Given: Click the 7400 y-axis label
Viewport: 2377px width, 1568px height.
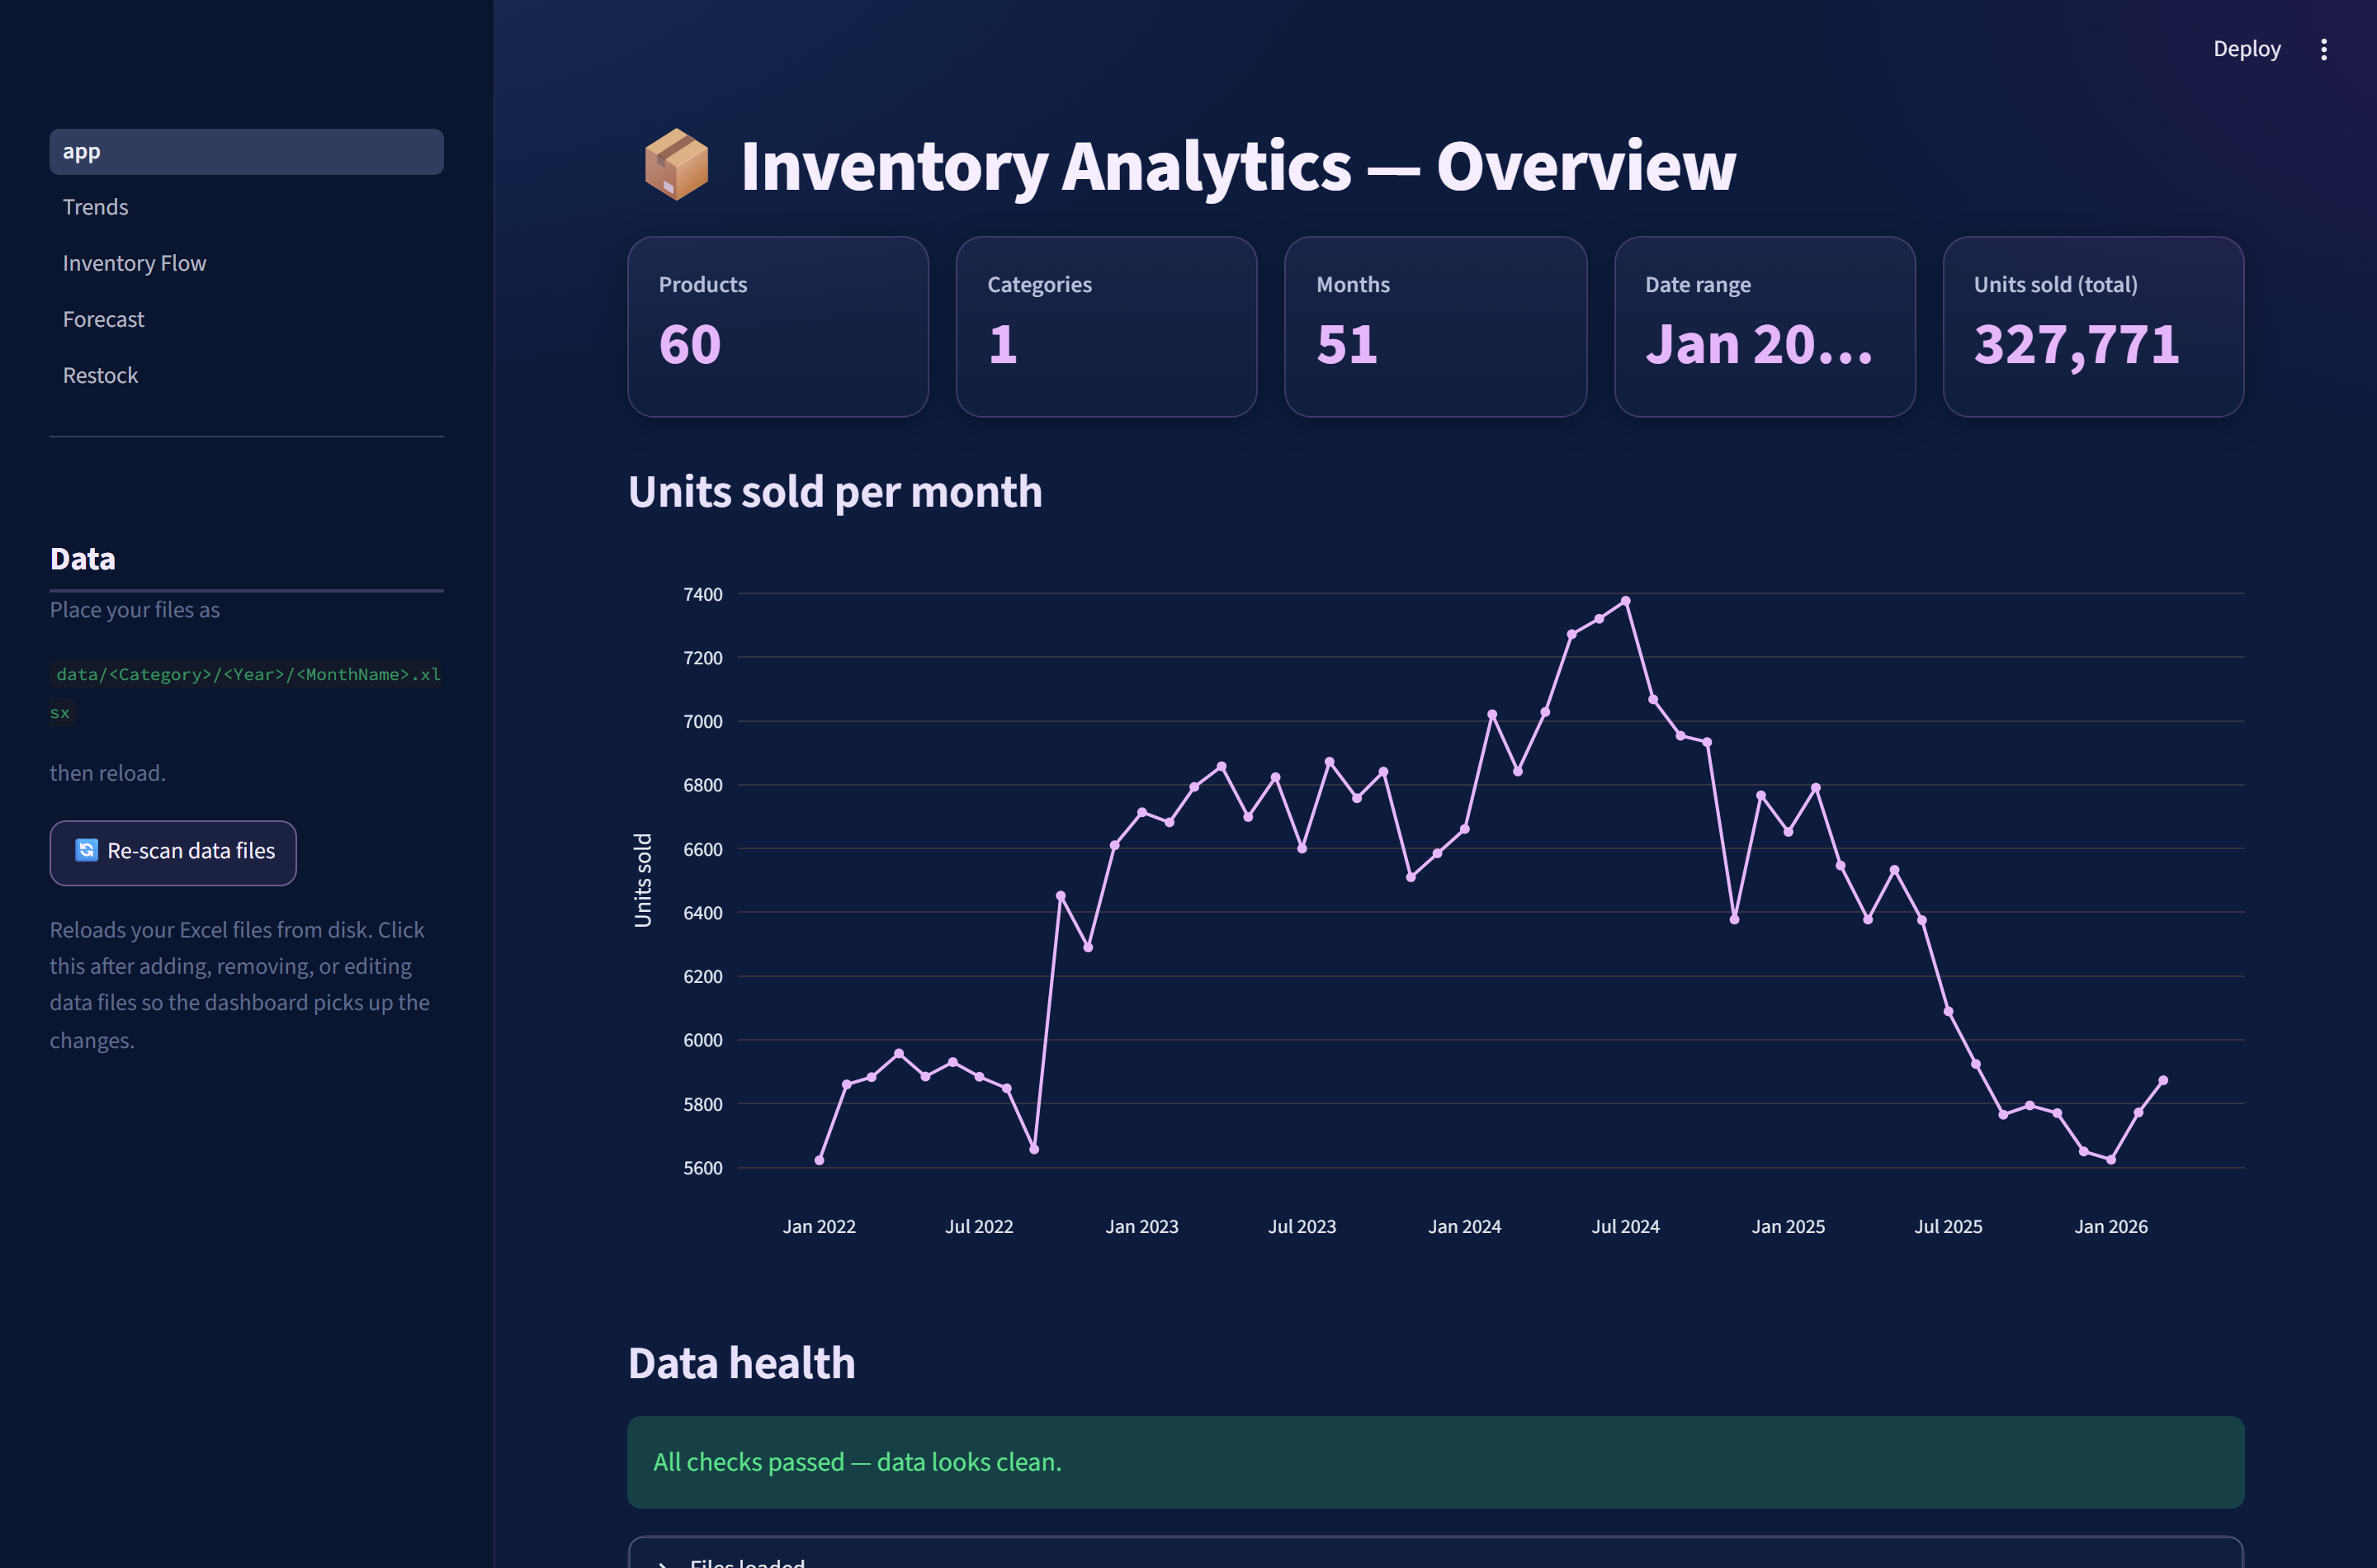Looking at the screenshot, I should (702, 594).
